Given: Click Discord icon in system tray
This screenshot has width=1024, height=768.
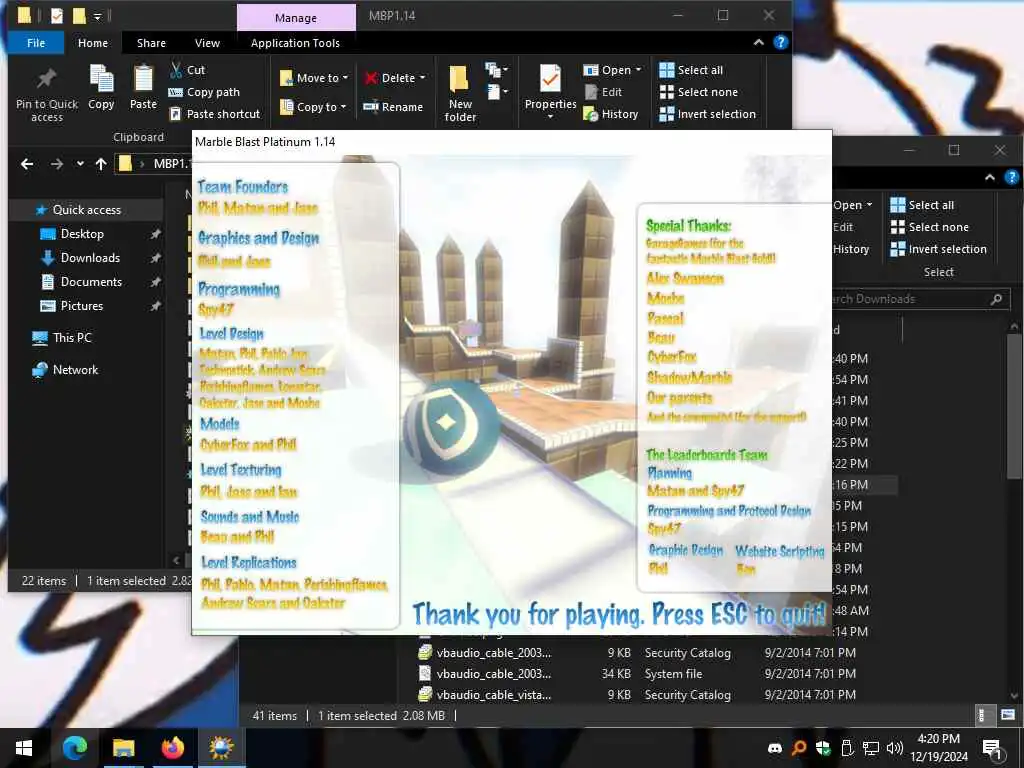Looking at the screenshot, I should point(775,748).
